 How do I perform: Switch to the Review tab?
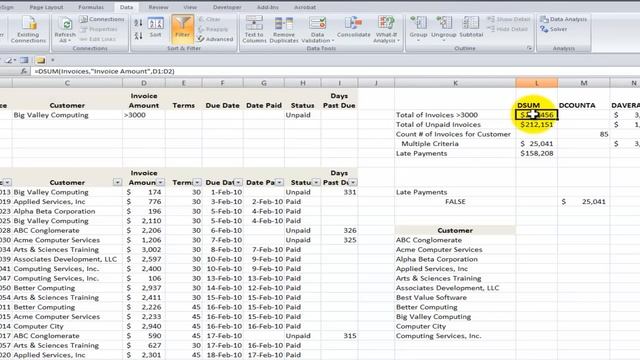(158, 7)
